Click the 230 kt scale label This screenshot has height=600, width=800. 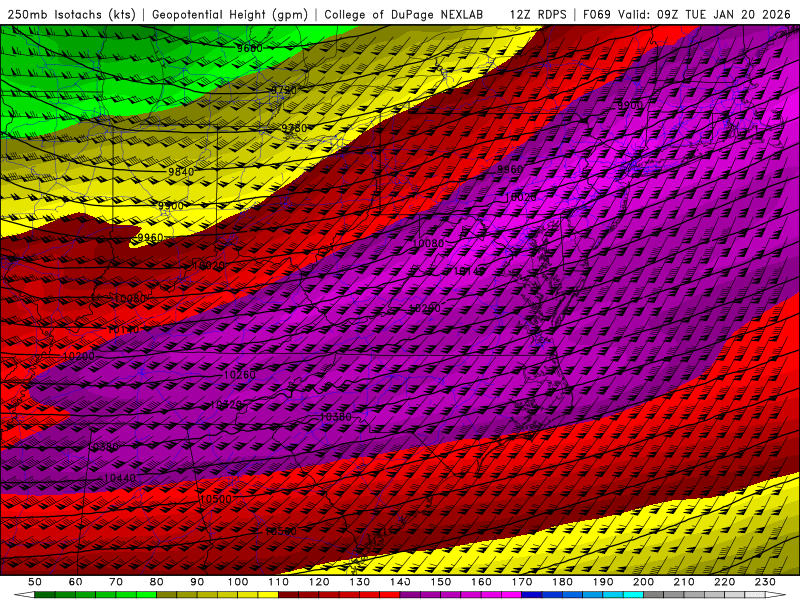click(765, 582)
